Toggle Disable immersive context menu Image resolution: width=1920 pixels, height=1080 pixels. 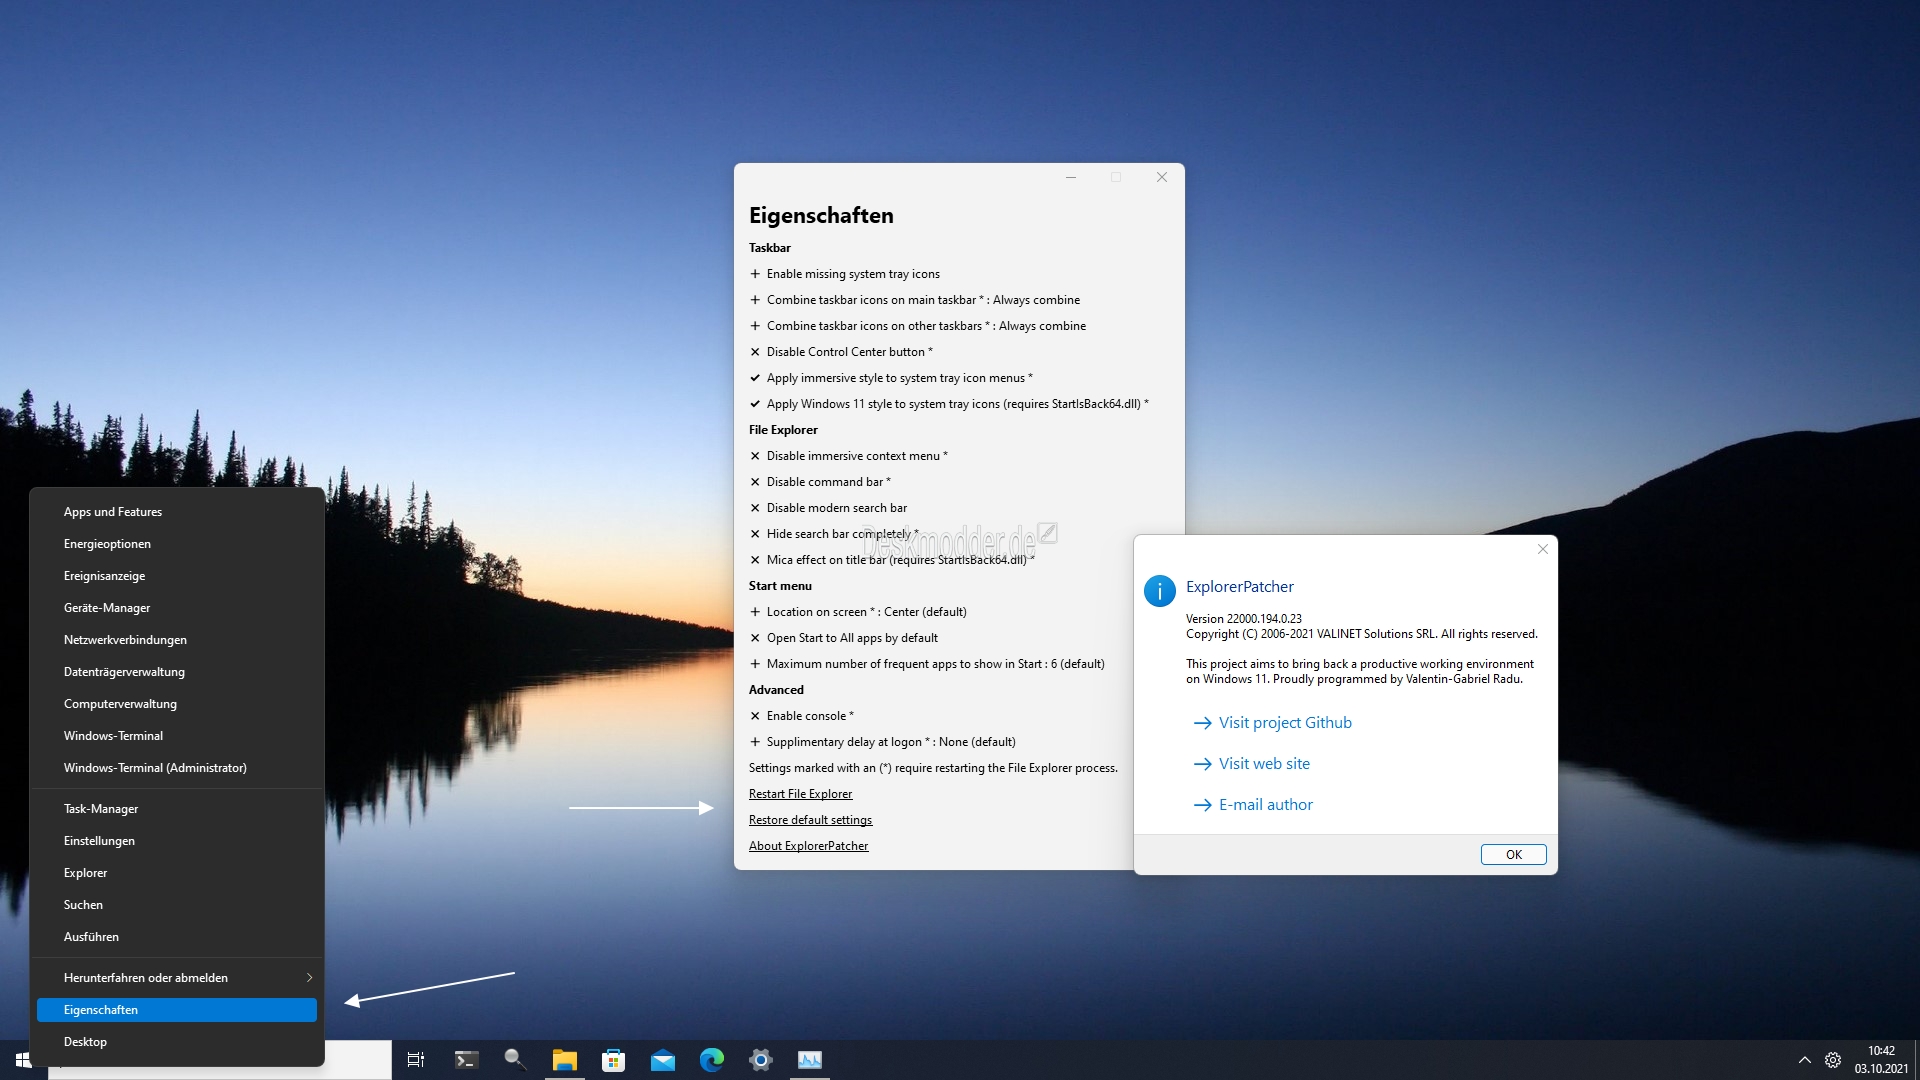849,456
